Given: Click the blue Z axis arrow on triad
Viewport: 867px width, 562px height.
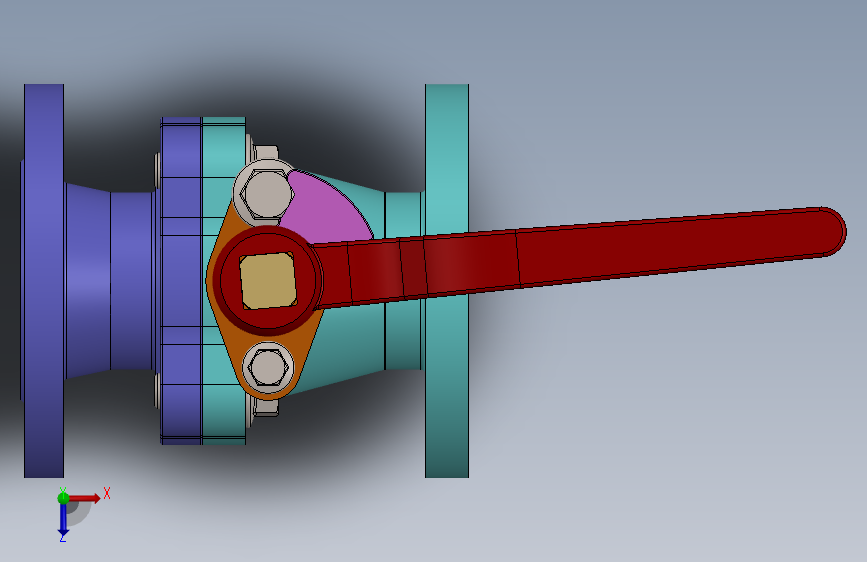Looking at the screenshot, I should coord(63,520).
